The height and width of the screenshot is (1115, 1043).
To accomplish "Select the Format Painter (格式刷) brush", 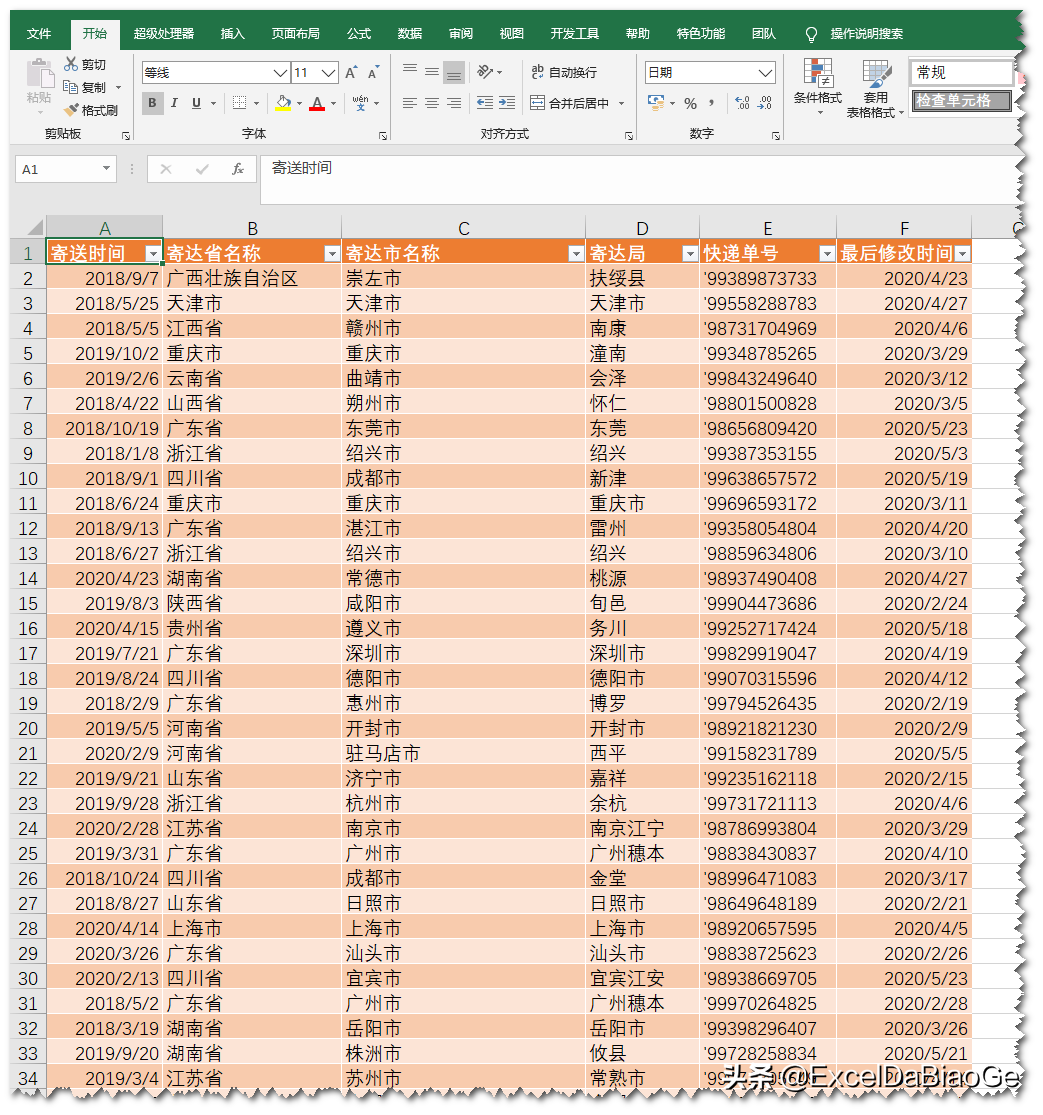I will (71, 110).
